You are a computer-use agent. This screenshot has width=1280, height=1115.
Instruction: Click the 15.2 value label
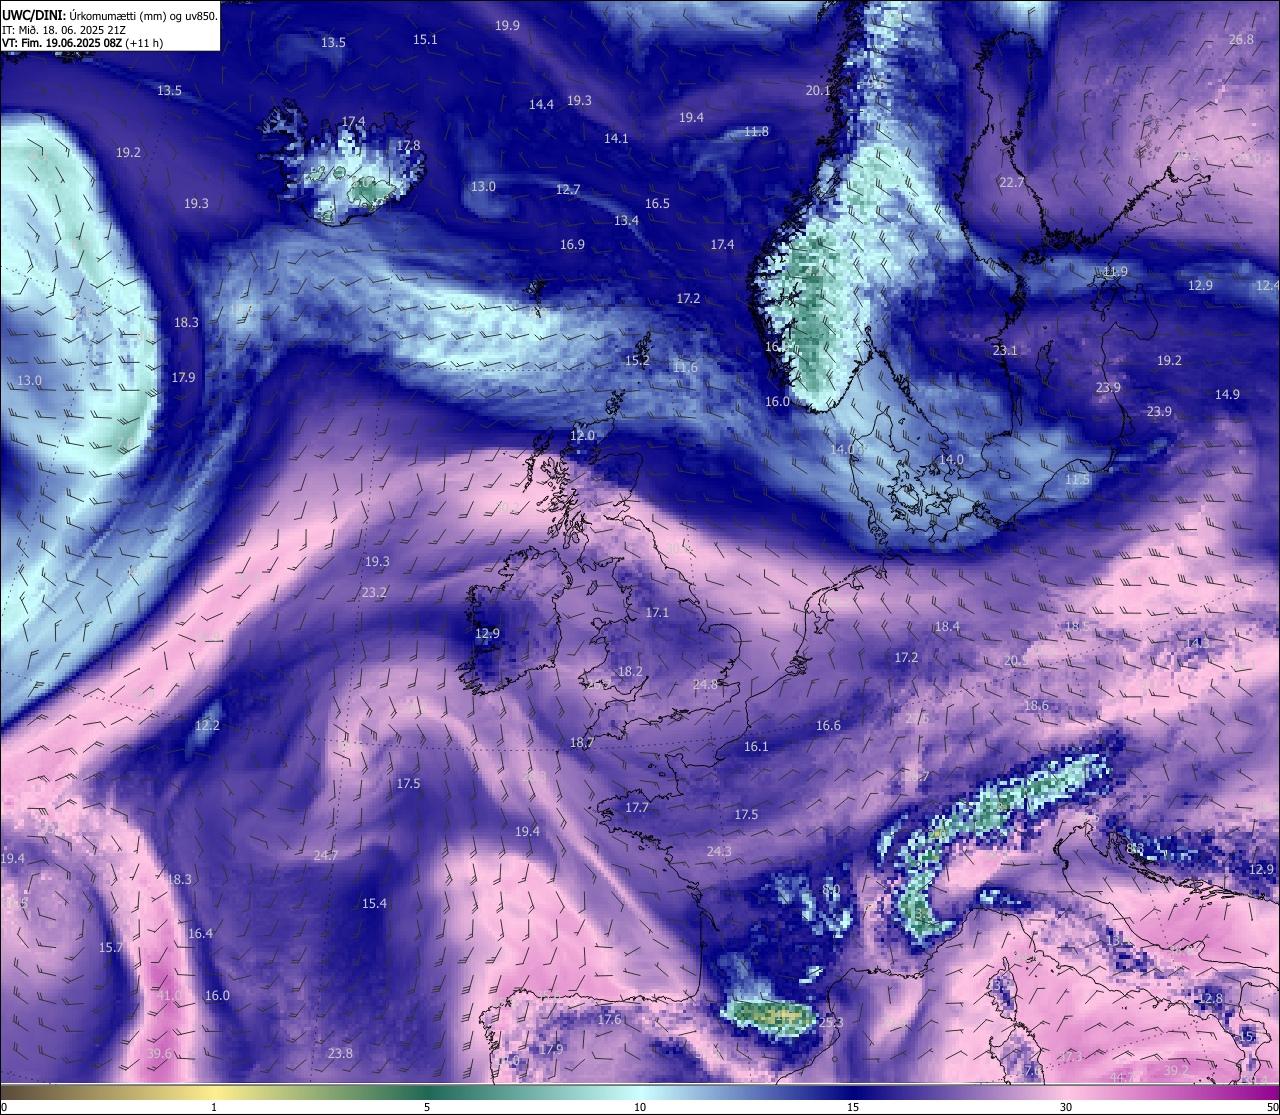[637, 360]
